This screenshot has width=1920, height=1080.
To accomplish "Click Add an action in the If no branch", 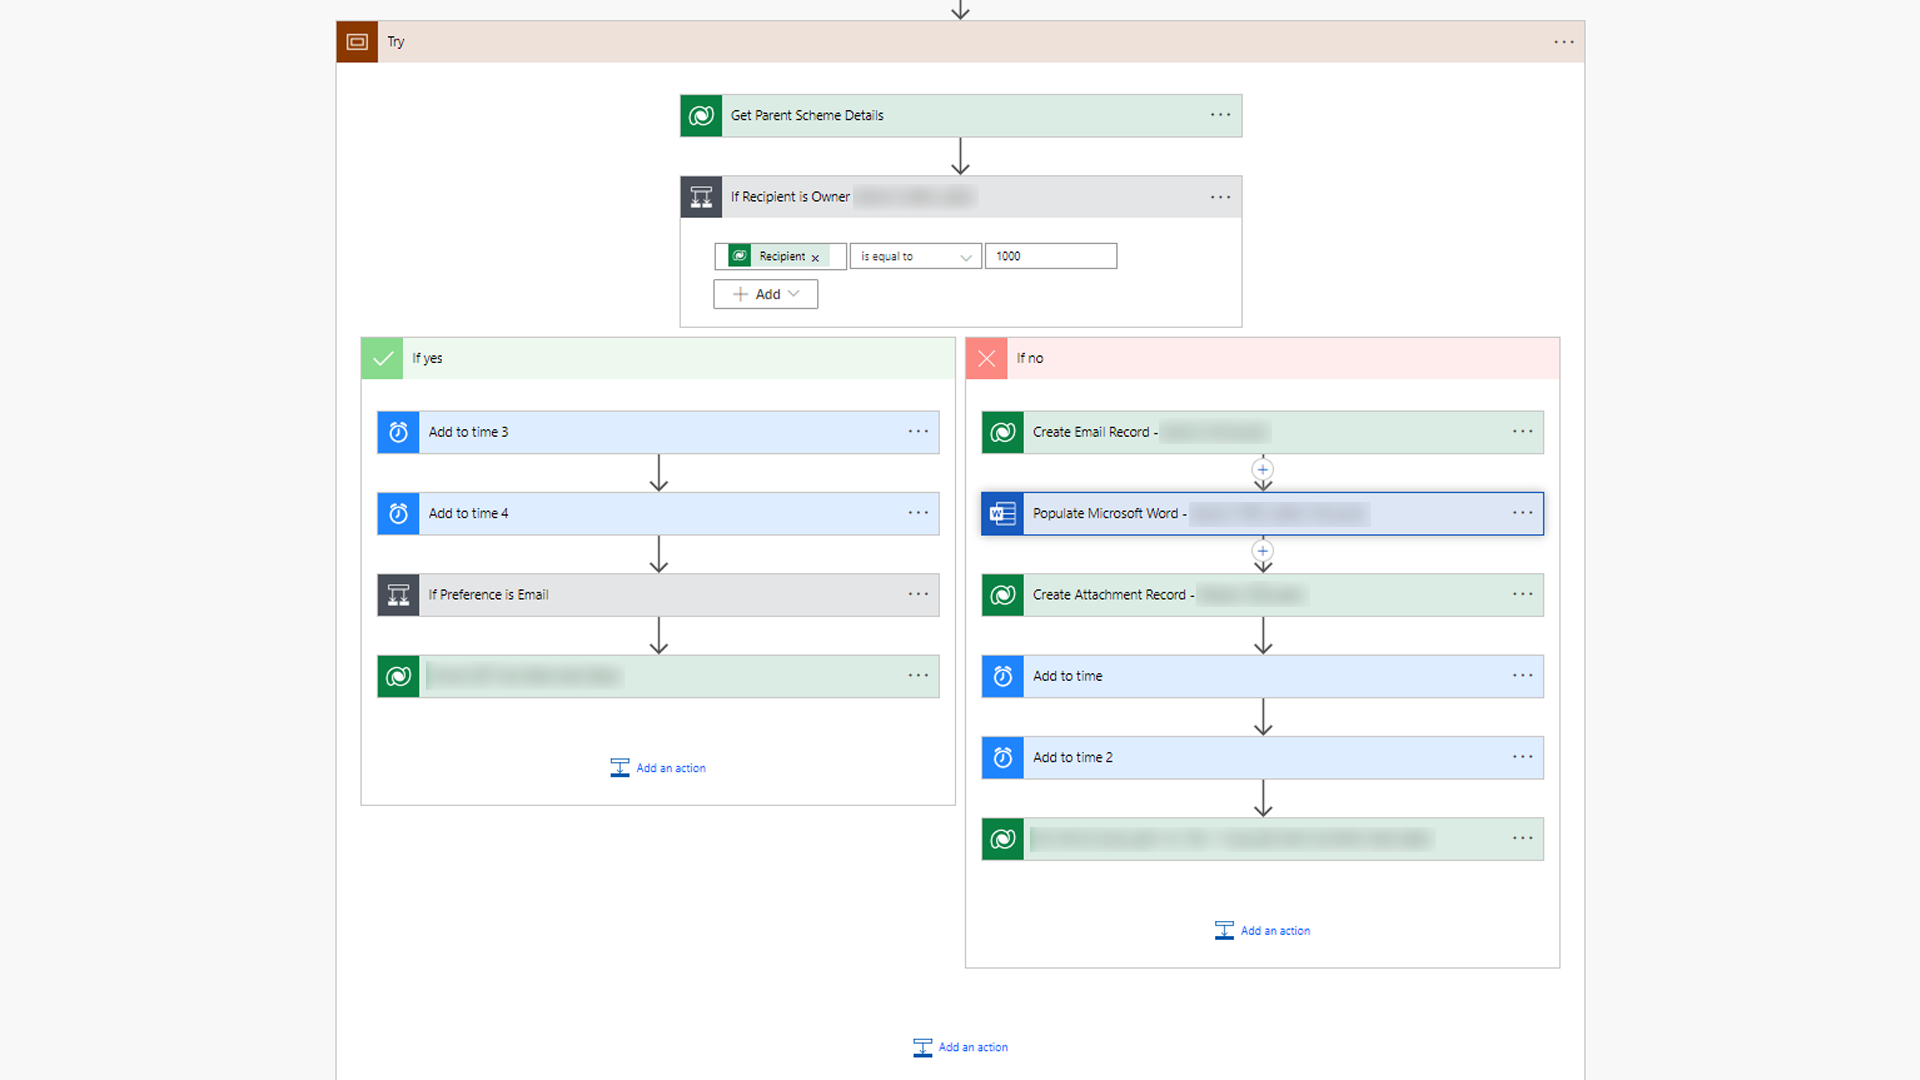I will coord(1262,931).
